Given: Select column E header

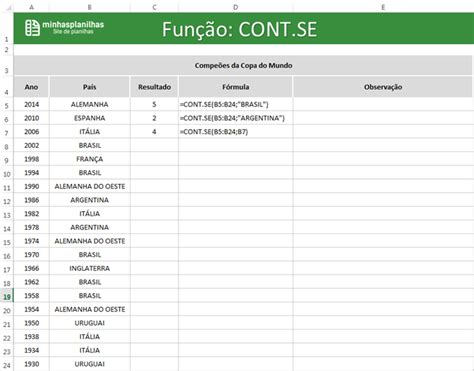Looking at the screenshot, I should tap(383, 7).
